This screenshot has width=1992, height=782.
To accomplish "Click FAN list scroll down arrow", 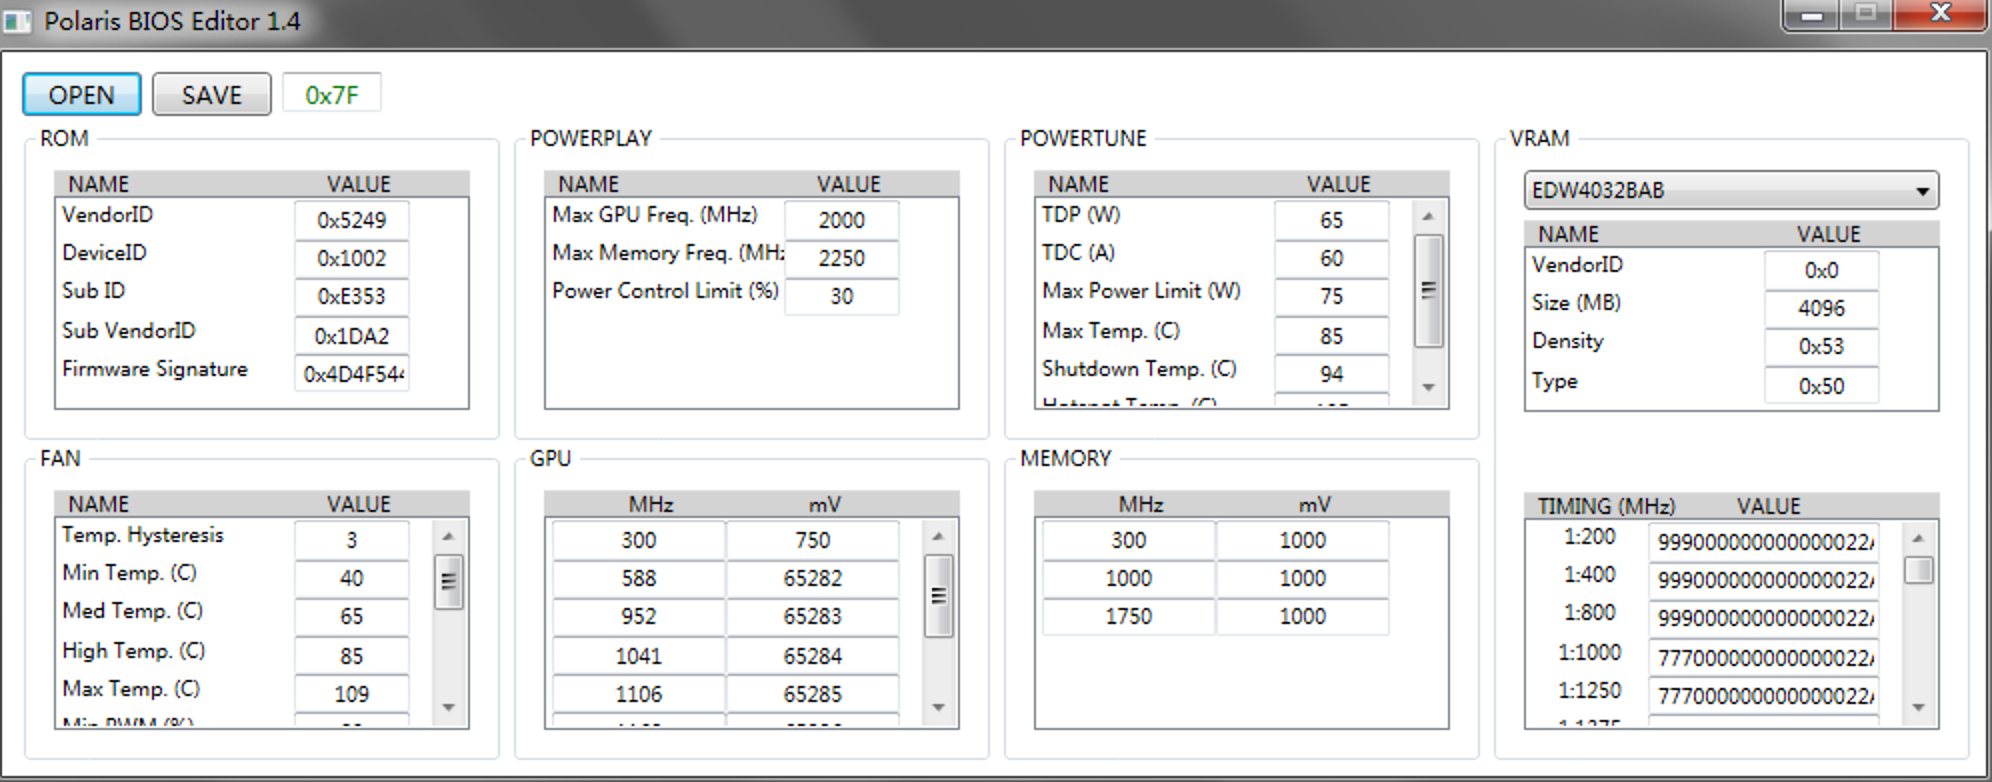I will click(448, 707).
